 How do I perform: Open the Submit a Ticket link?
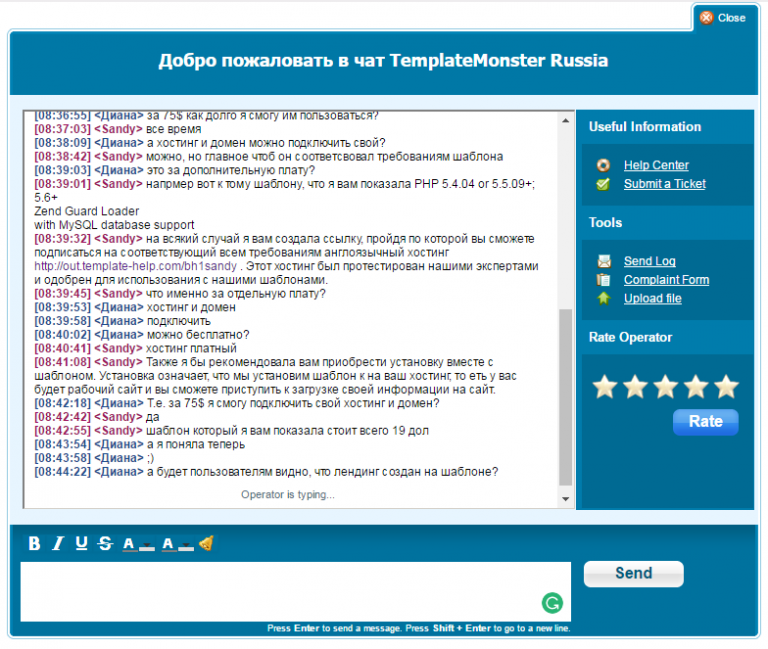tap(665, 184)
